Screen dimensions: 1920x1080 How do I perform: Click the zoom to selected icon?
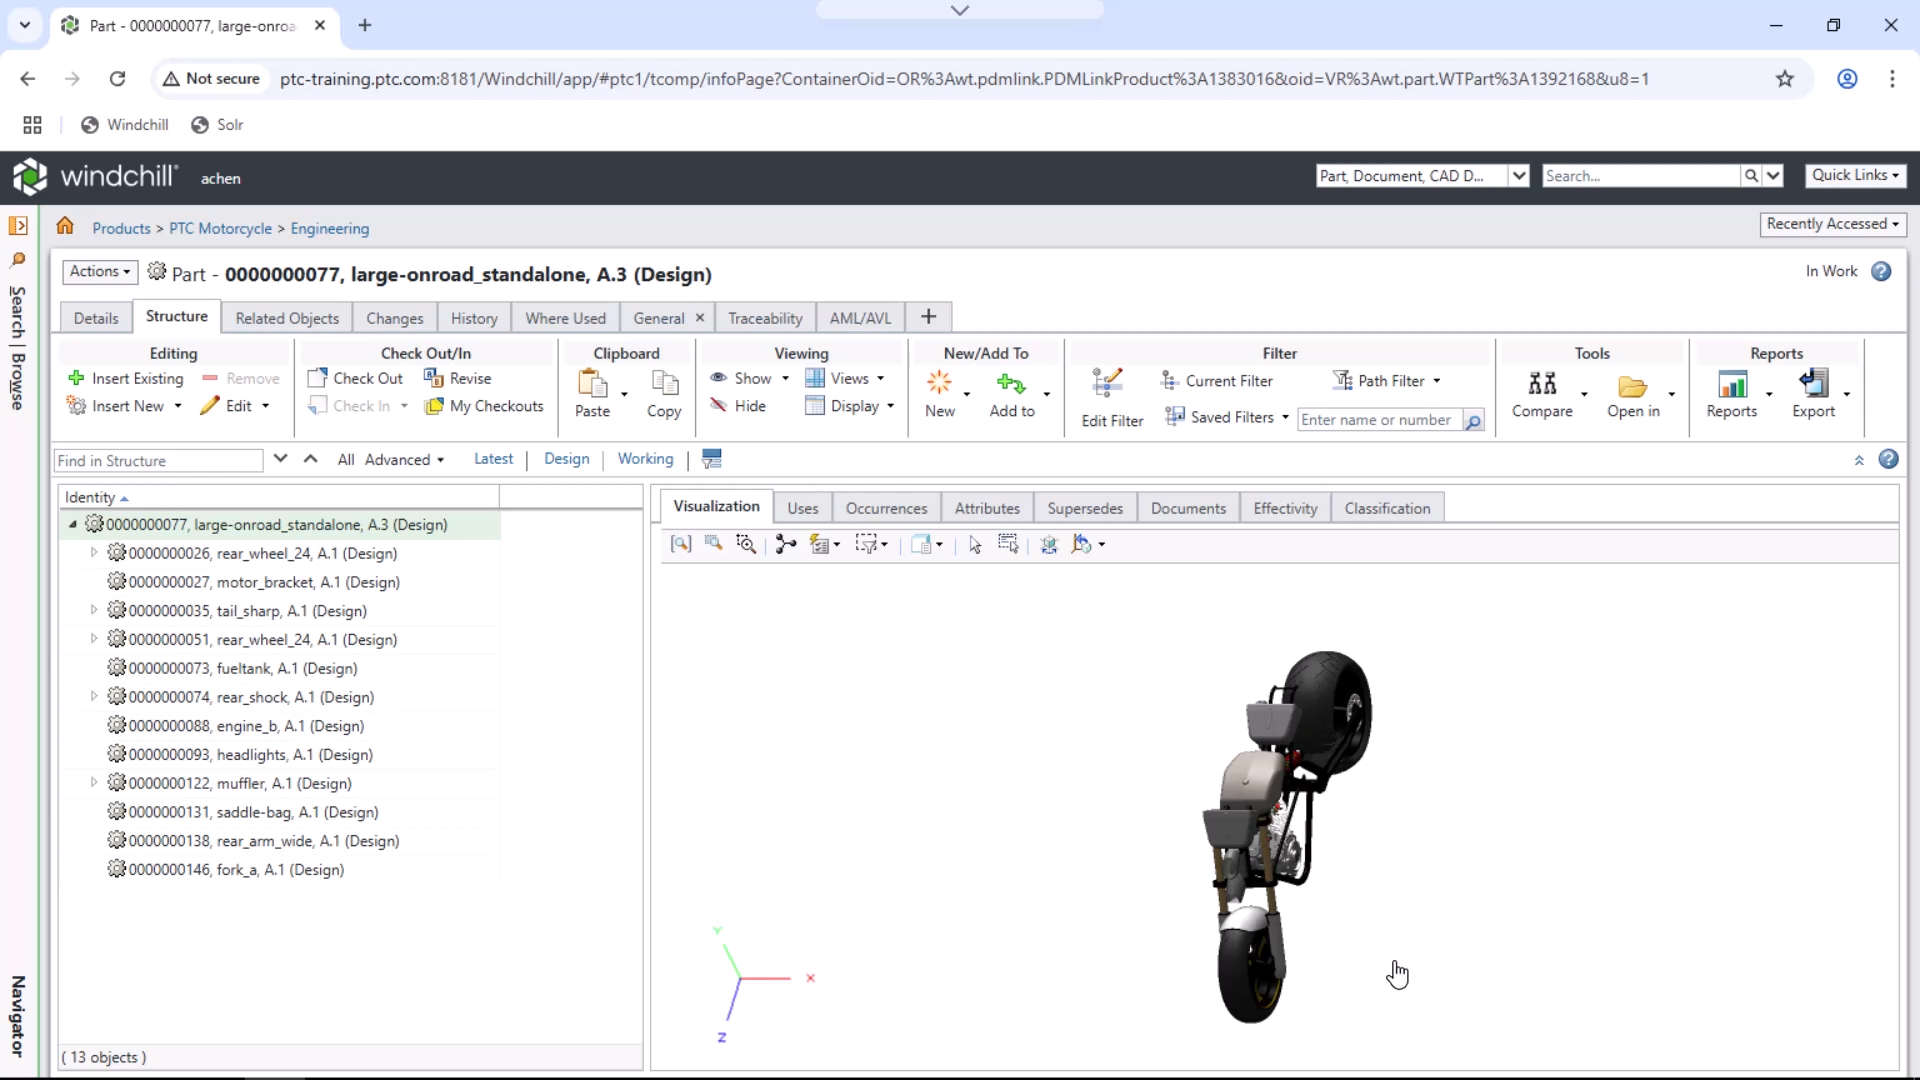tap(714, 543)
